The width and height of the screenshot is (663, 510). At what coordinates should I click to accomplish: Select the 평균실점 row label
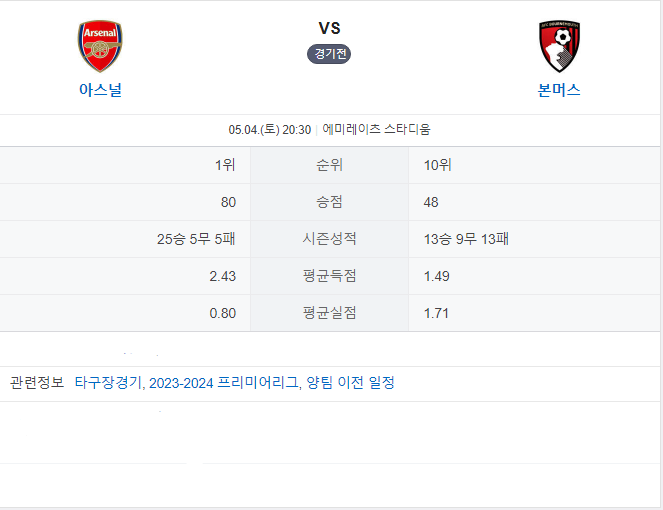pos(329,313)
